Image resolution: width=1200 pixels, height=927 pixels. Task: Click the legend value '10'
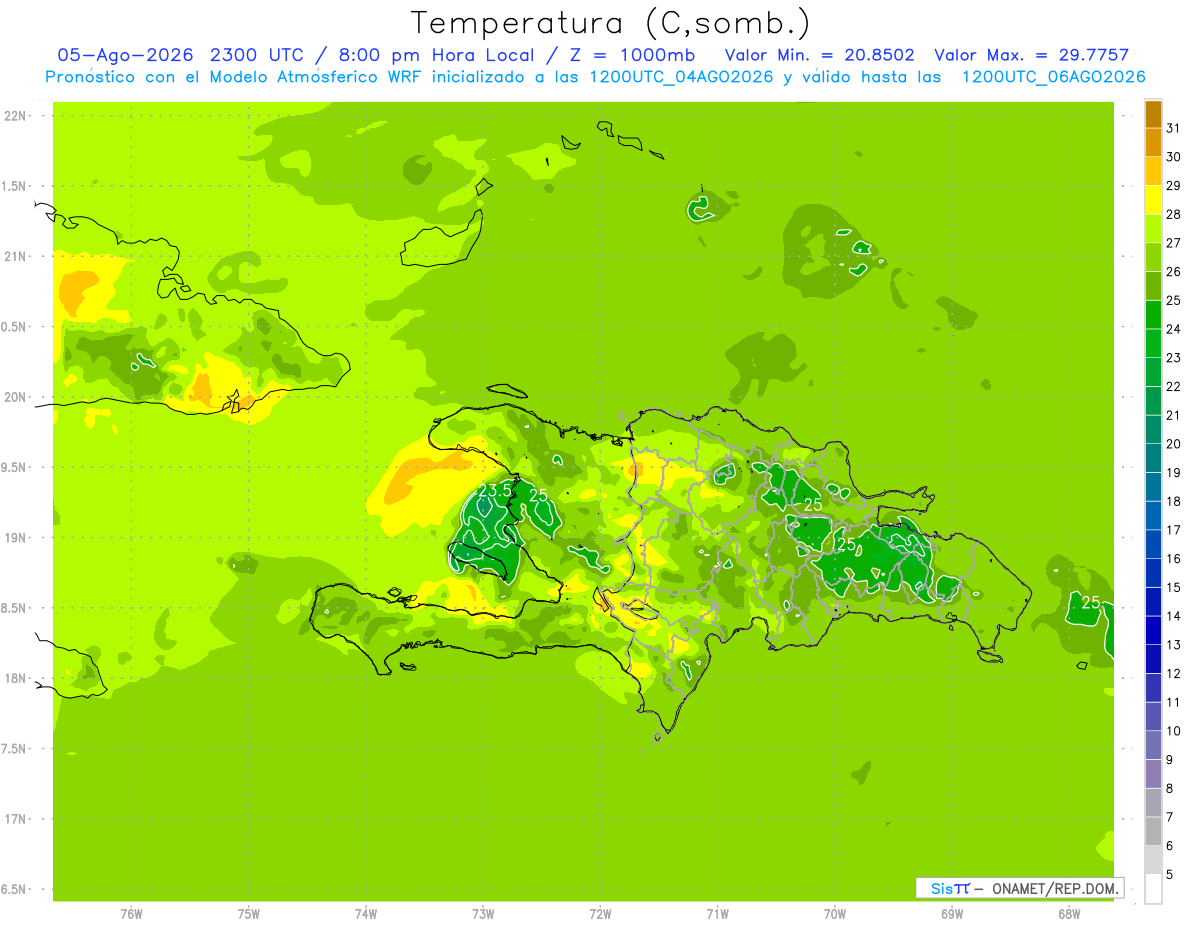coord(1174,731)
